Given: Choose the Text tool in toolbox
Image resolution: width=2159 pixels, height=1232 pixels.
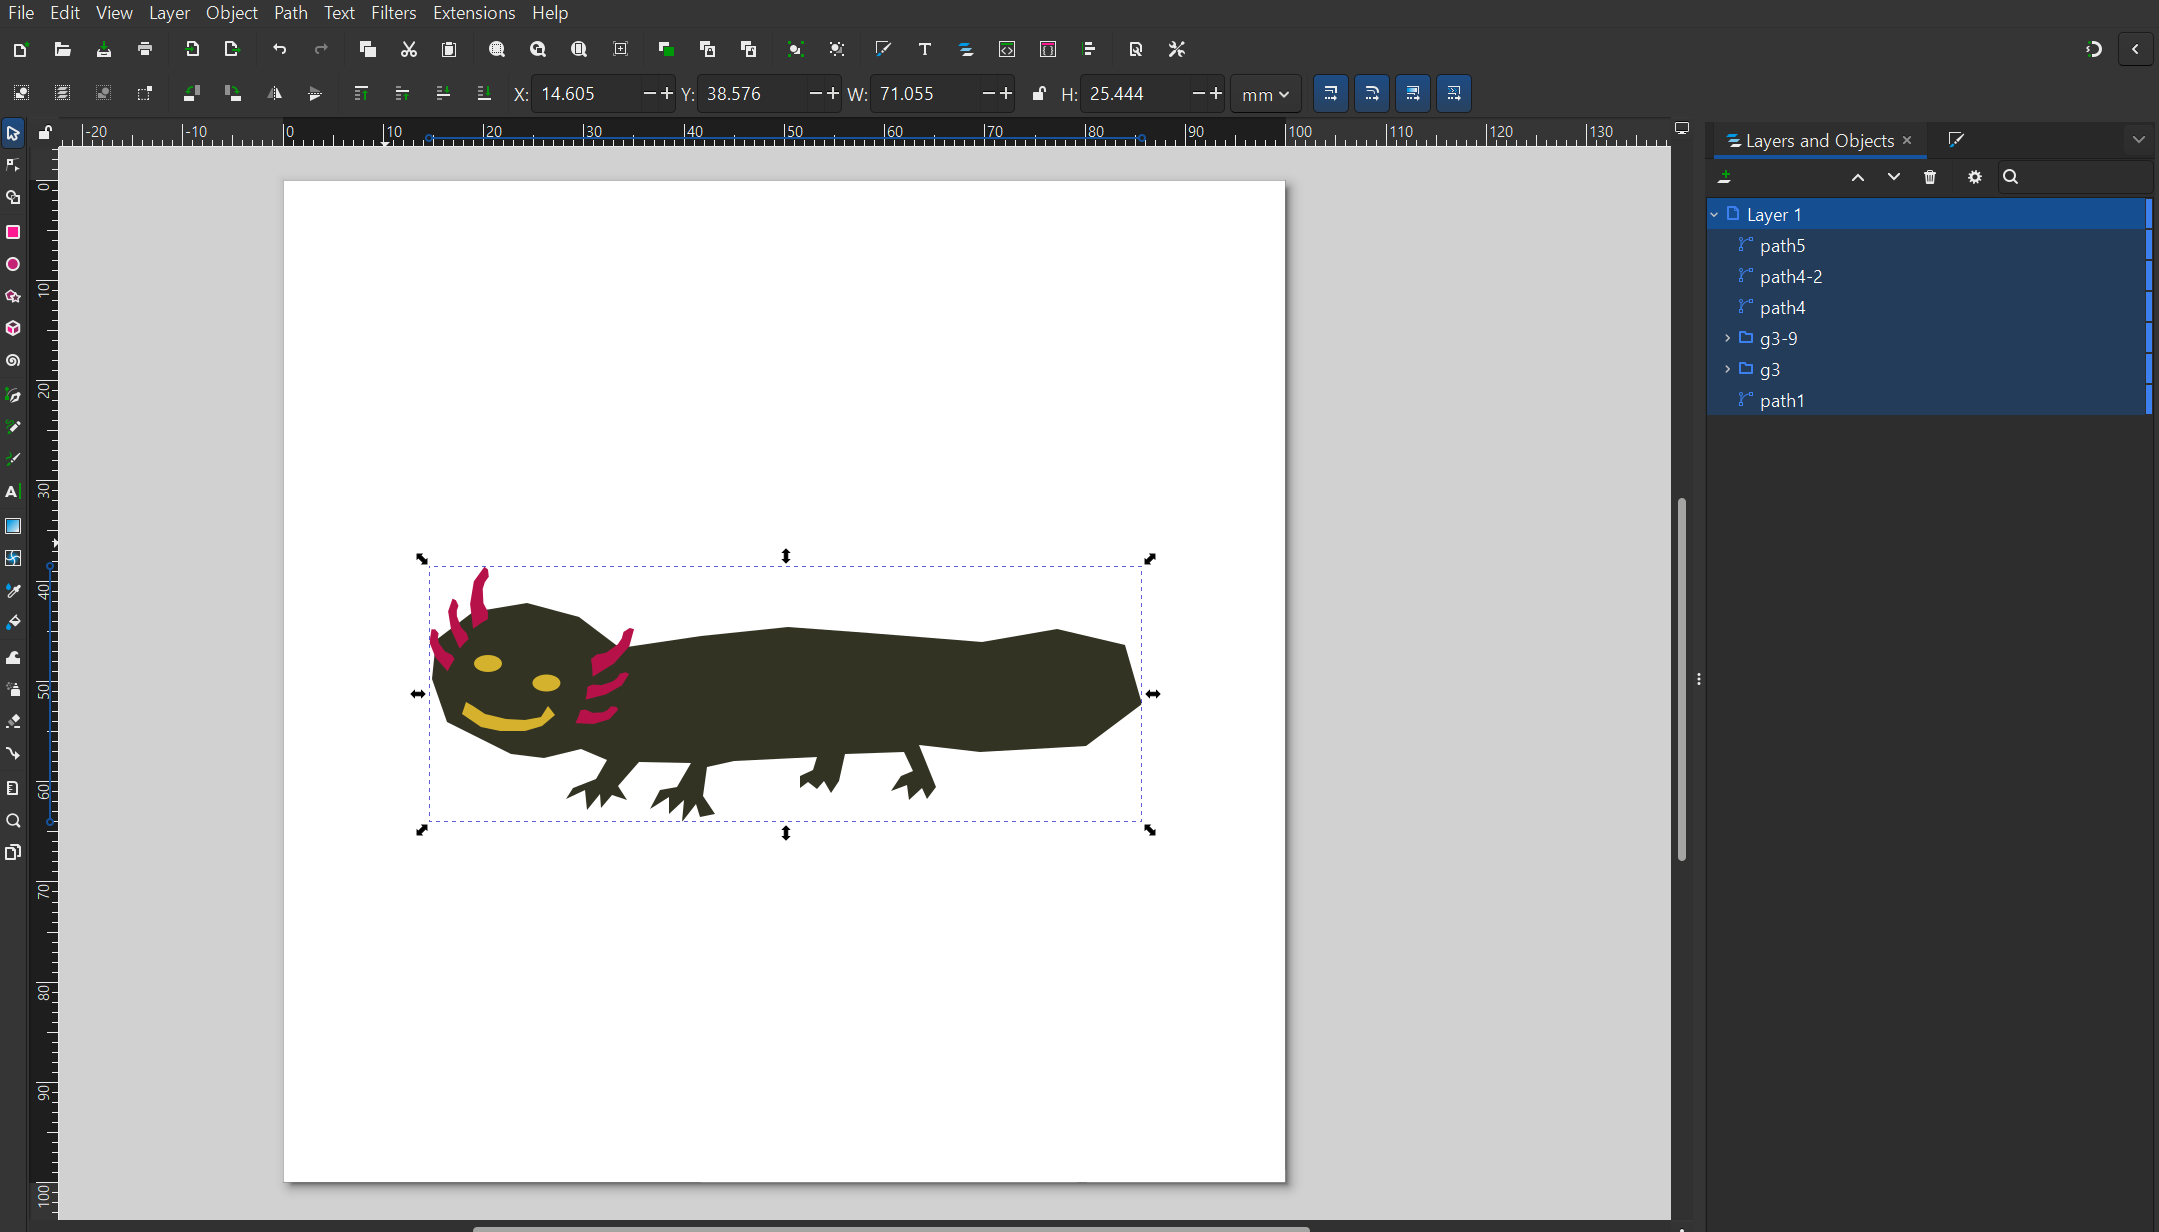Looking at the screenshot, I should tap(13, 492).
